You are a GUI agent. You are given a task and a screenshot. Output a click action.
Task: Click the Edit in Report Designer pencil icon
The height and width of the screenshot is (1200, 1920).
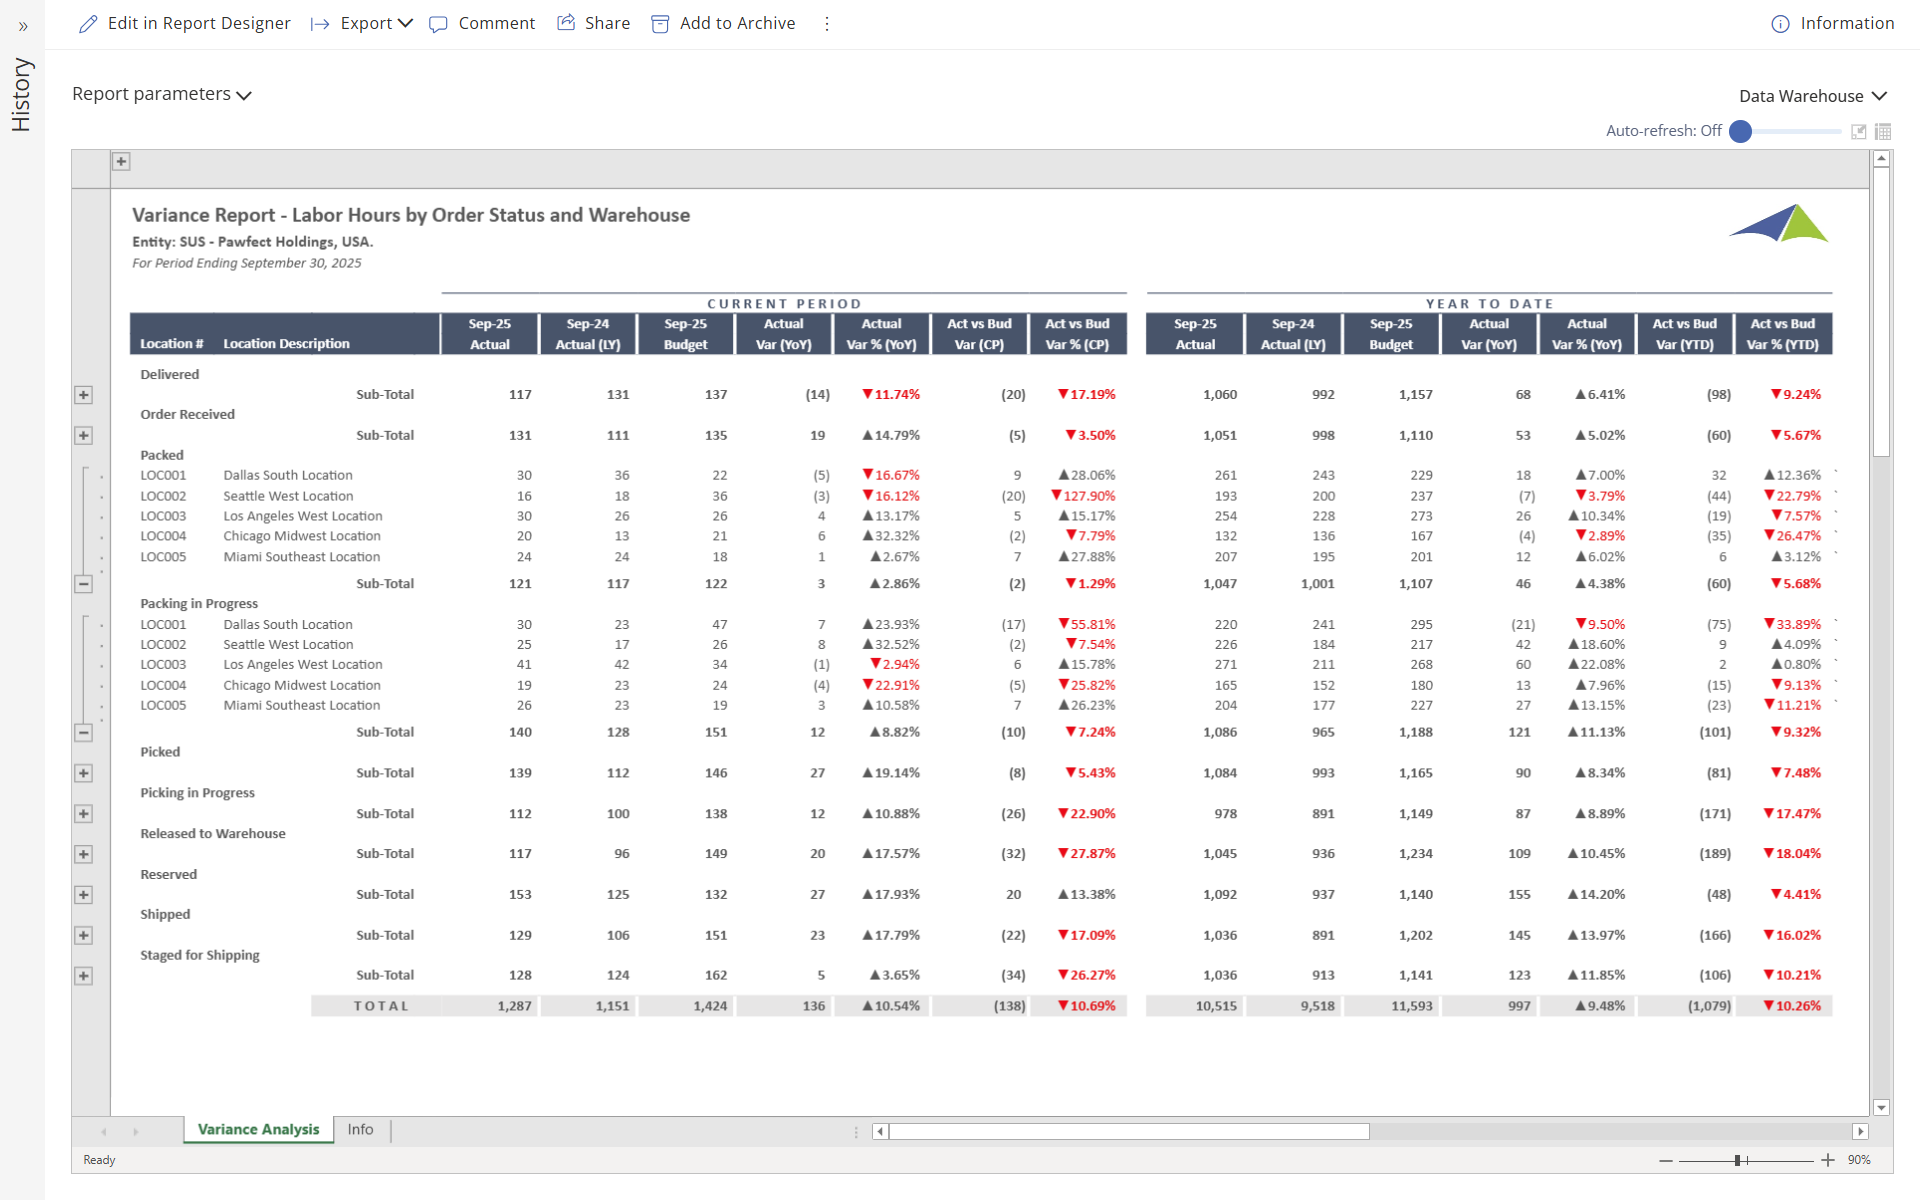coord(88,24)
